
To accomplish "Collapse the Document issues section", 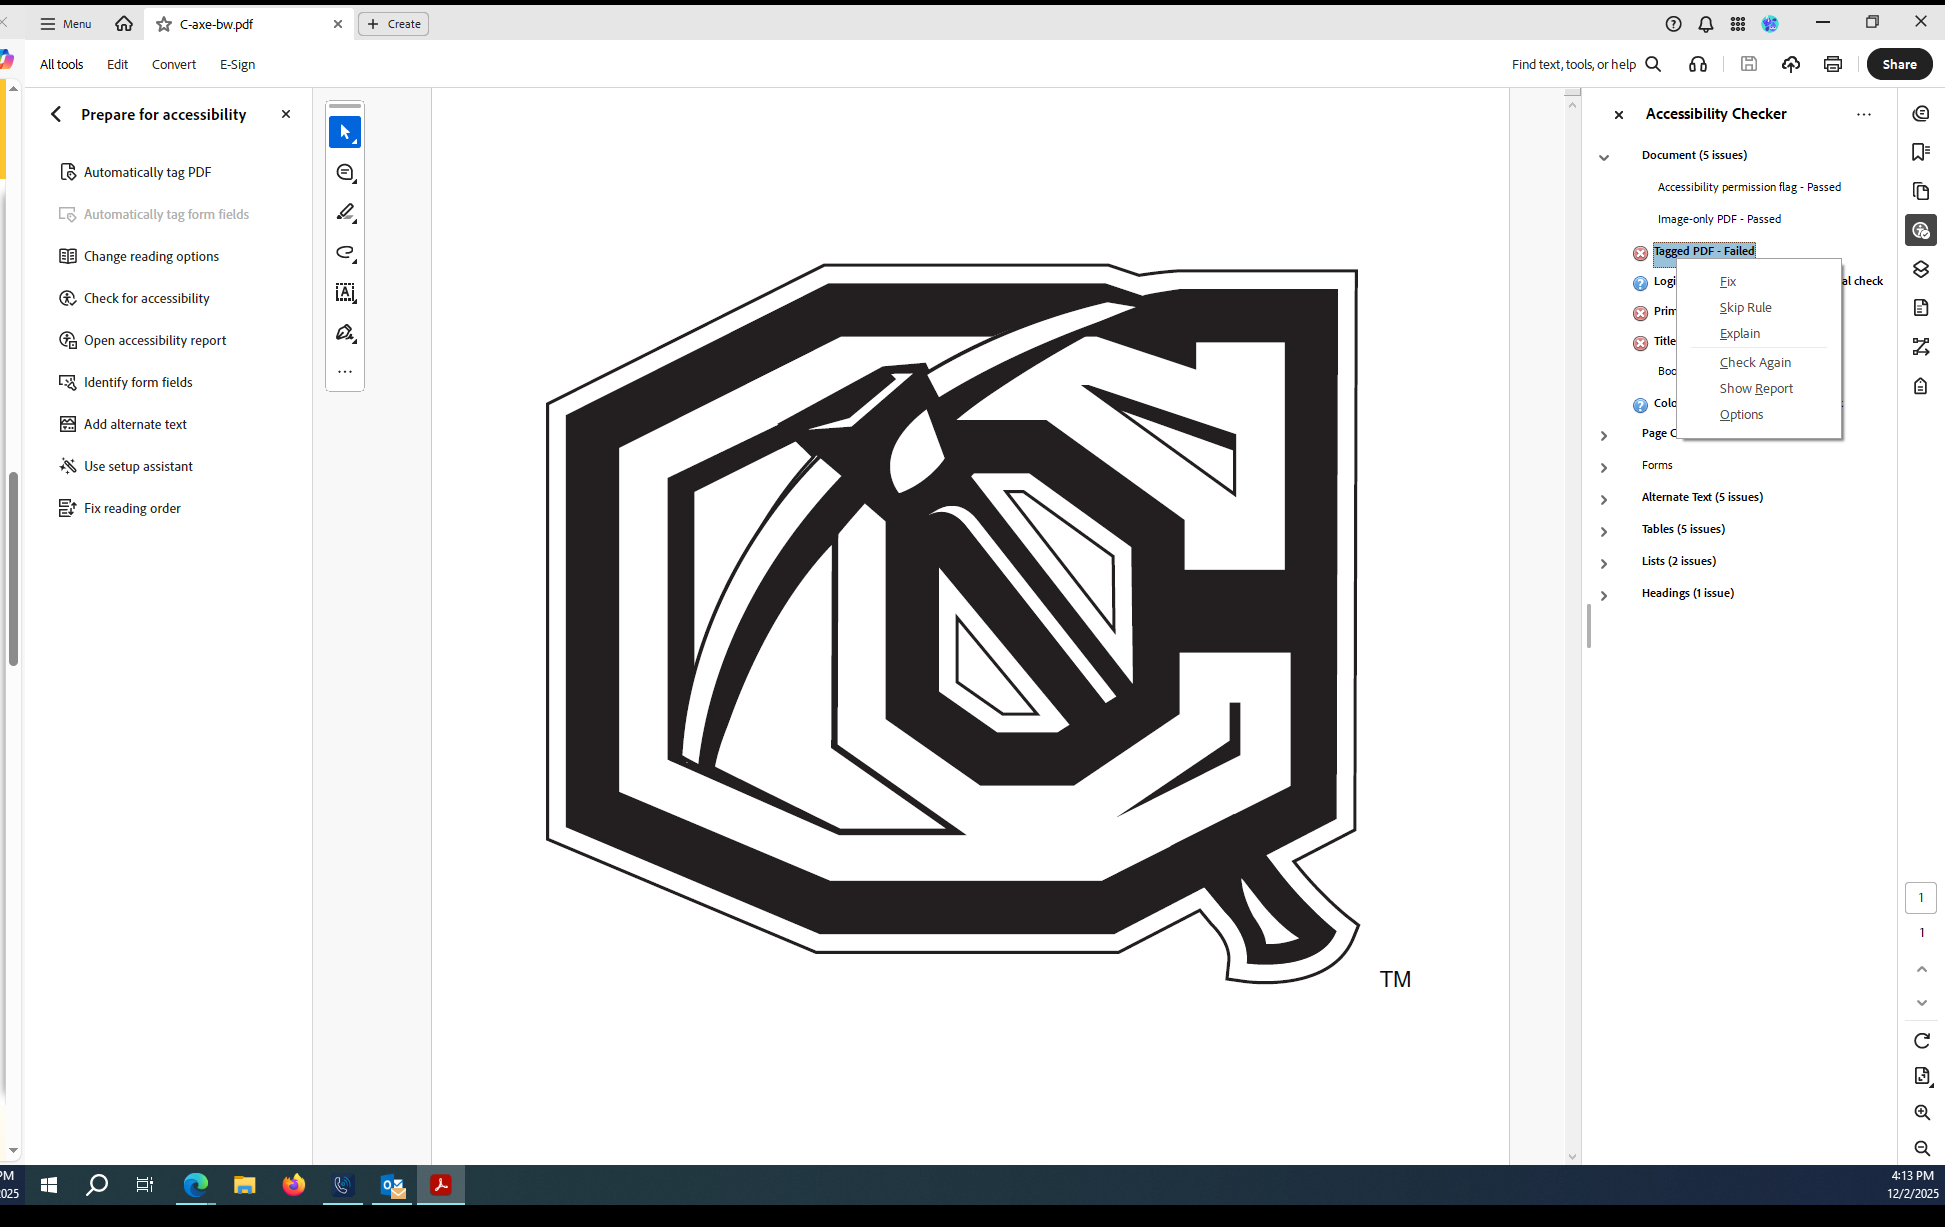I will pyautogui.click(x=1604, y=157).
